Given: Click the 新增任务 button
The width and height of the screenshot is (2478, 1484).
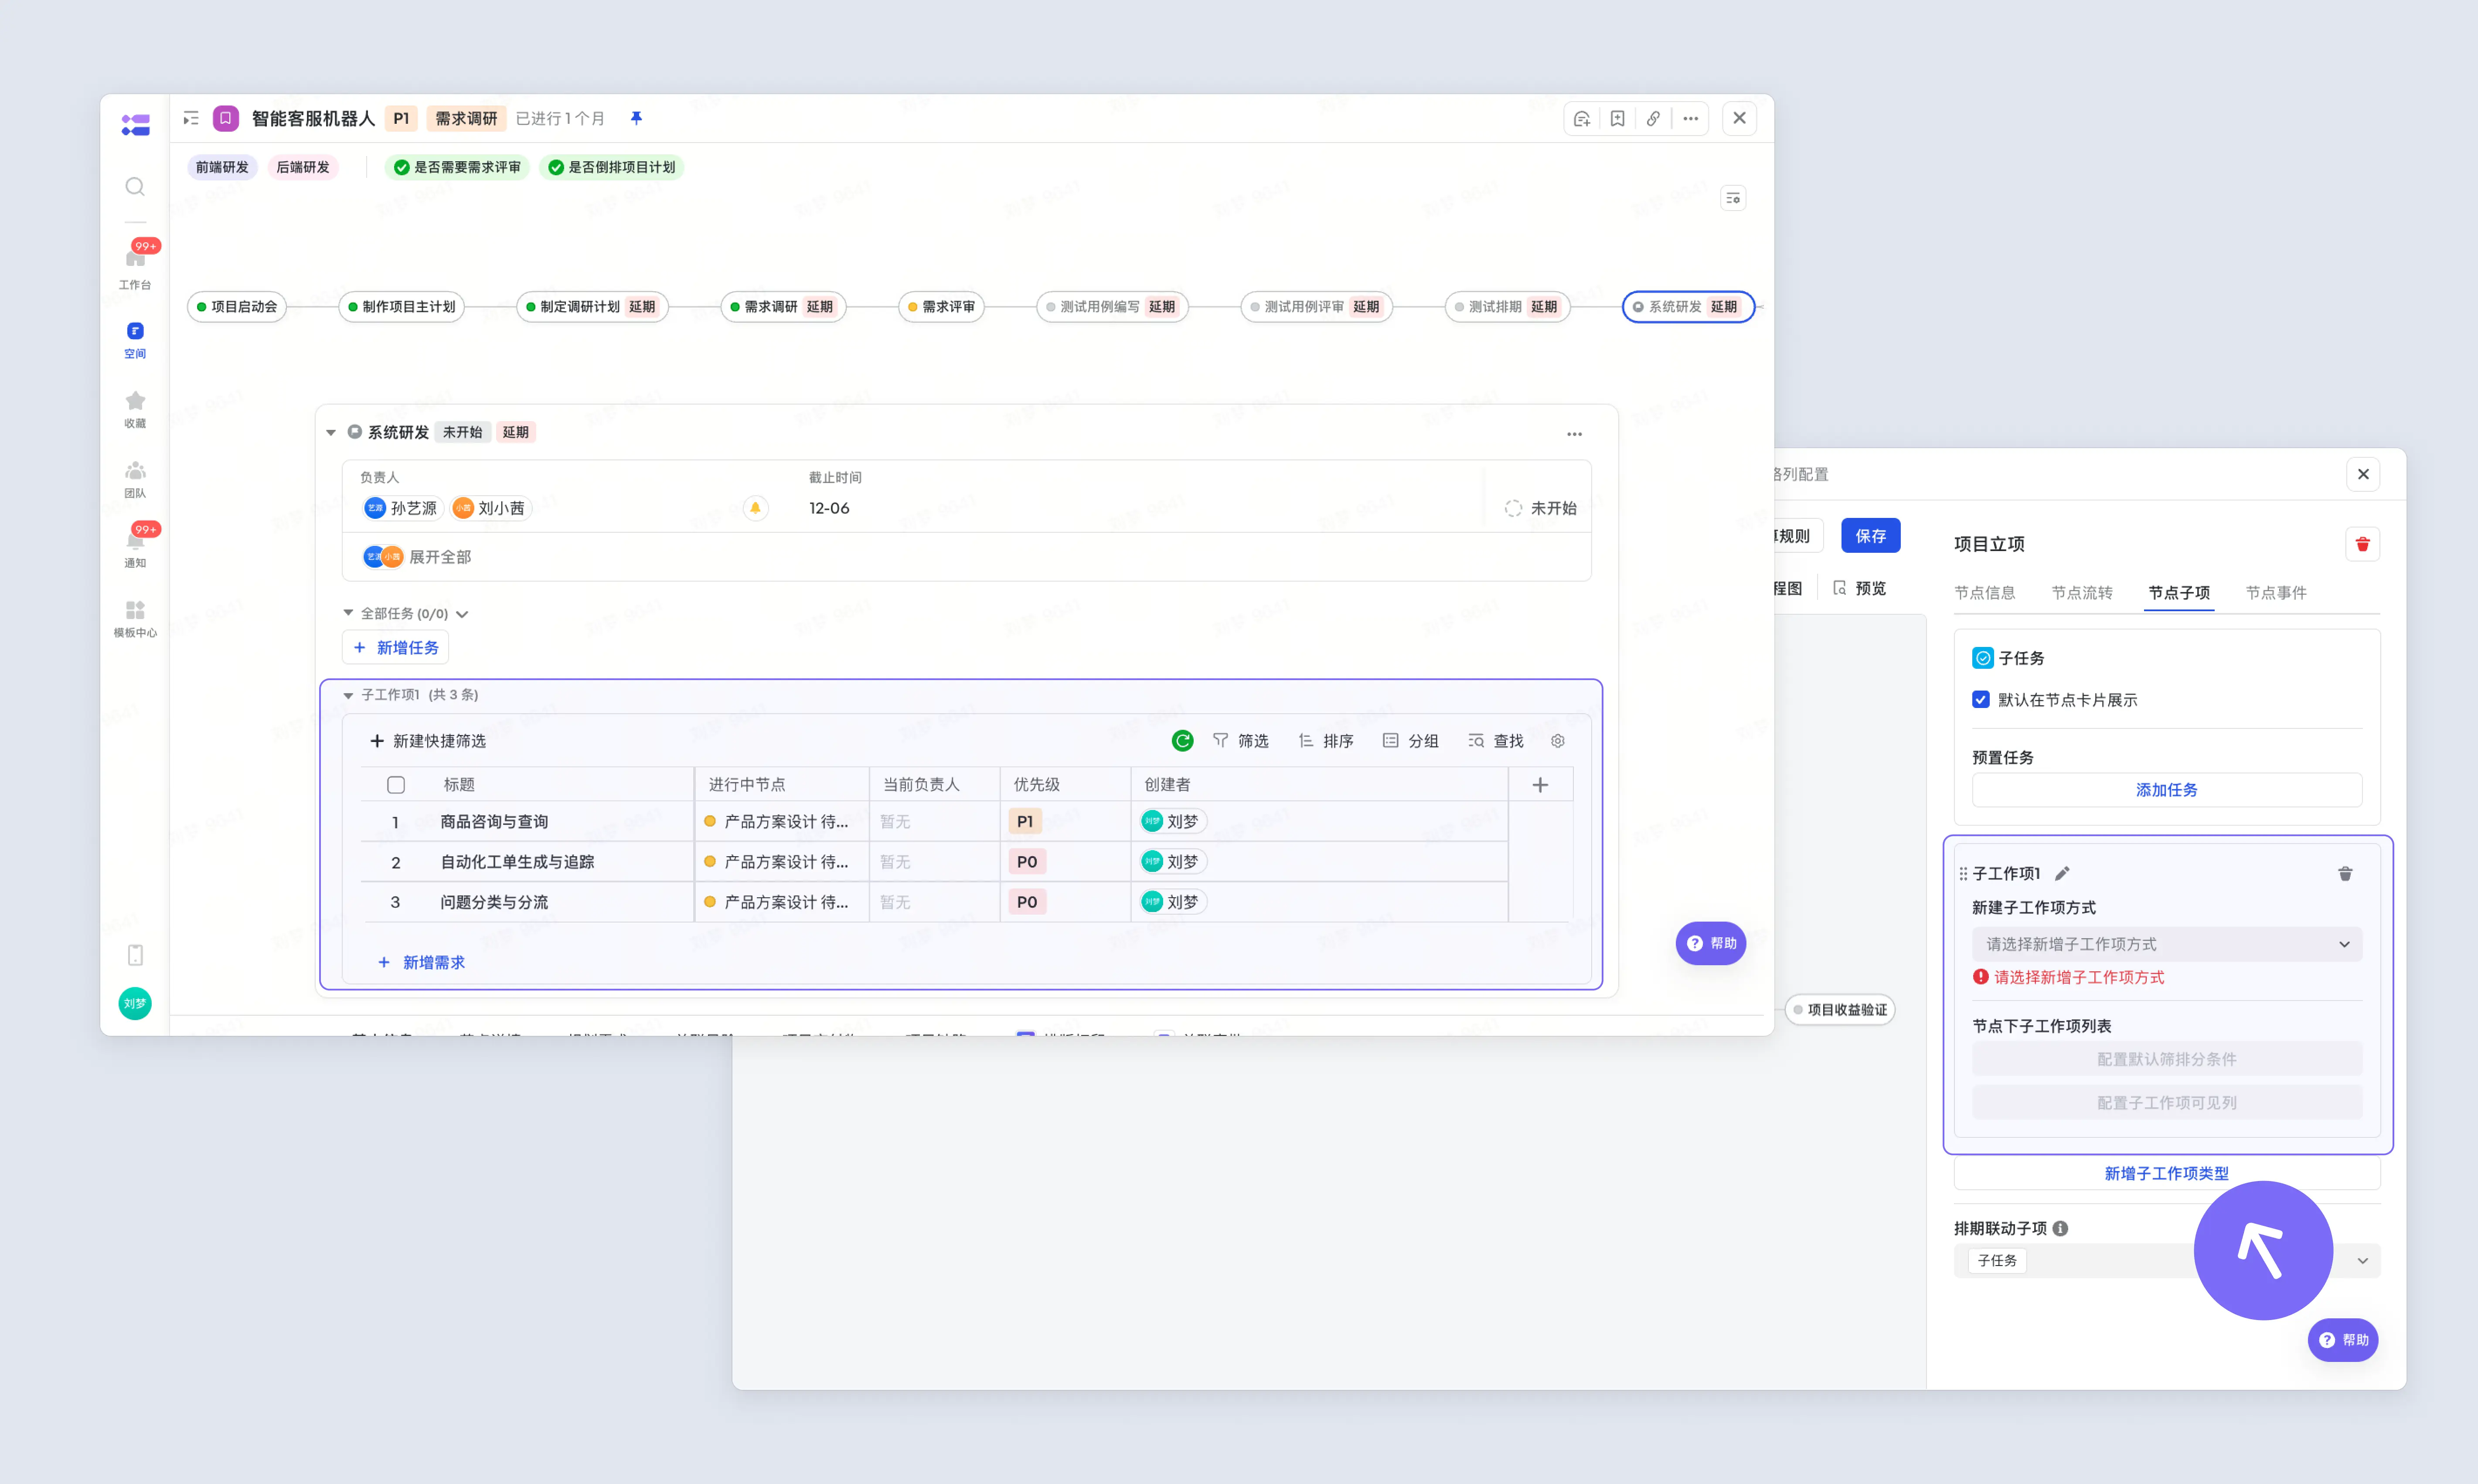Looking at the screenshot, I should 395,648.
